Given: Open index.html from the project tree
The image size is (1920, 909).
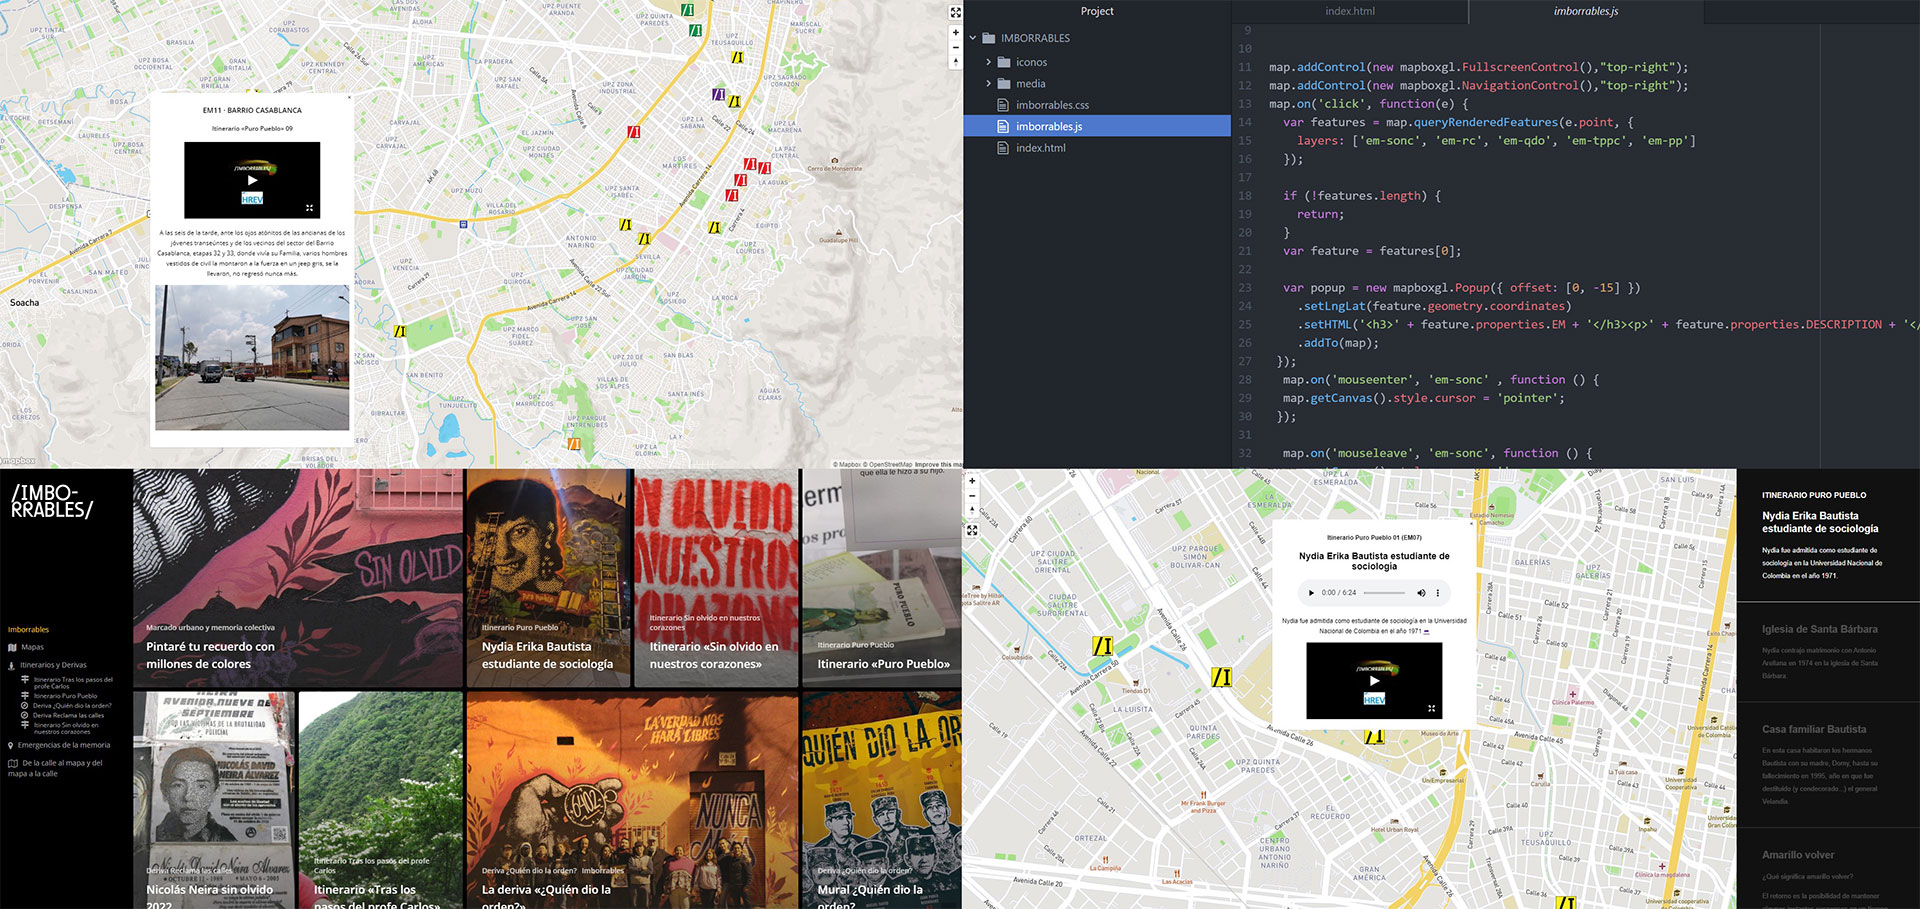Looking at the screenshot, I should pos(1040,148).
